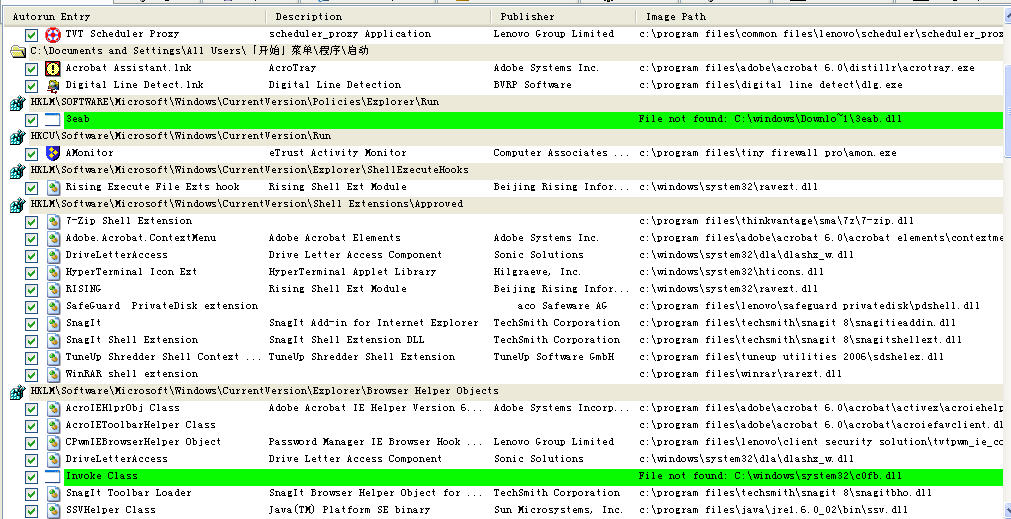Click 'Computer Associates' publisher cell
Image resolution: width=1011 pixels, height=519 pixels.
(562, 153)
